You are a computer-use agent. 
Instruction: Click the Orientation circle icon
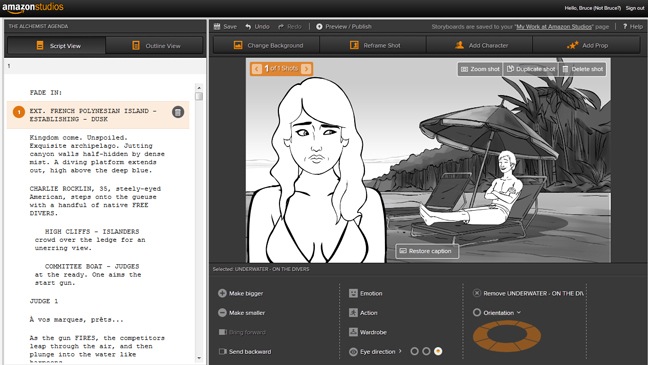coord(477,313)
